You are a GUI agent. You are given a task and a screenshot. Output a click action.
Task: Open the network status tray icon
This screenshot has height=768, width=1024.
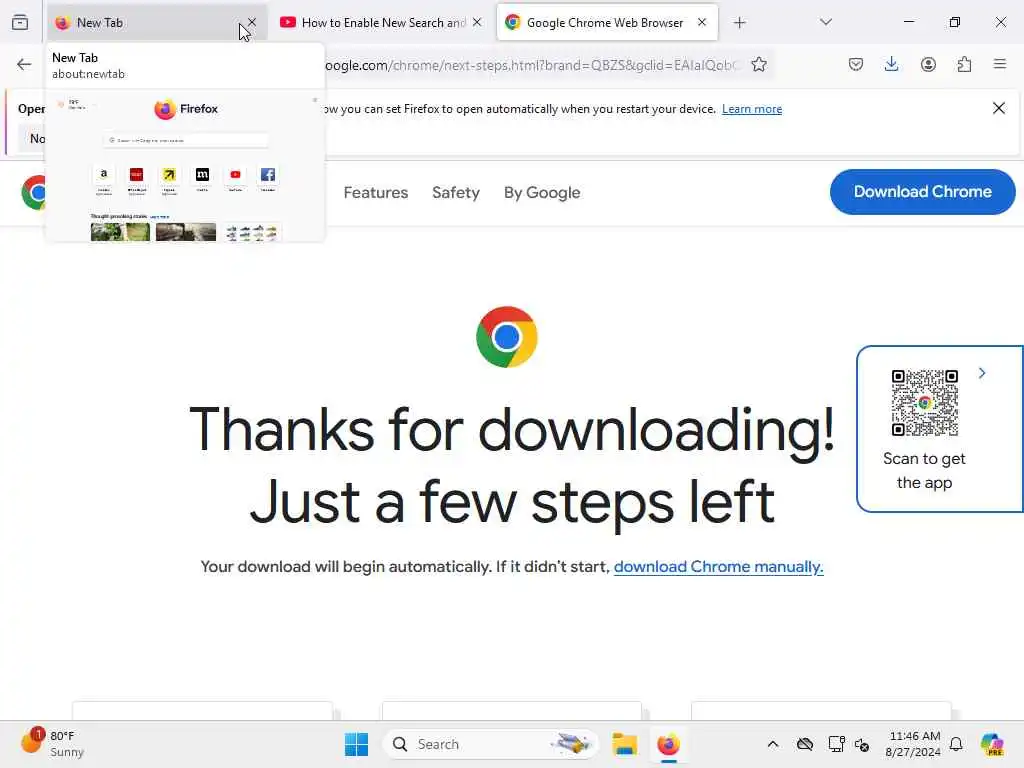[x=837, y=744]
